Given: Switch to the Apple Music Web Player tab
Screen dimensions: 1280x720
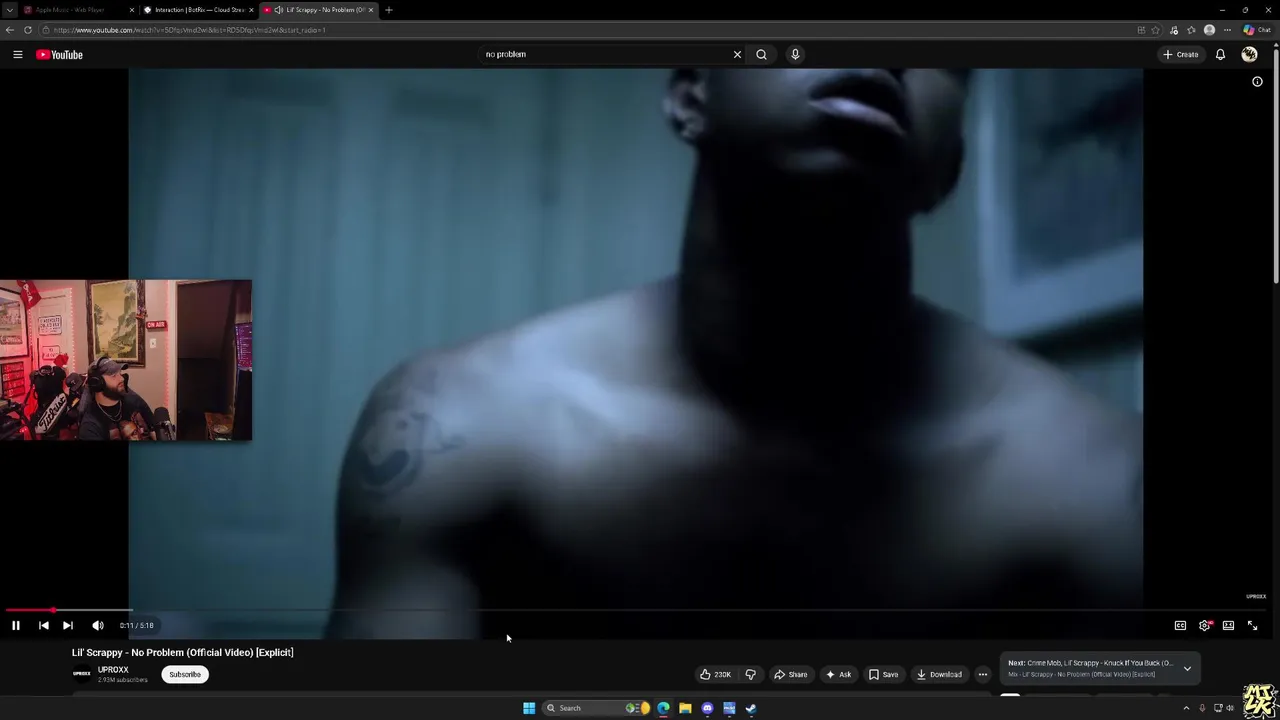Looking at the screenshot, I should [x=70, y=10].
